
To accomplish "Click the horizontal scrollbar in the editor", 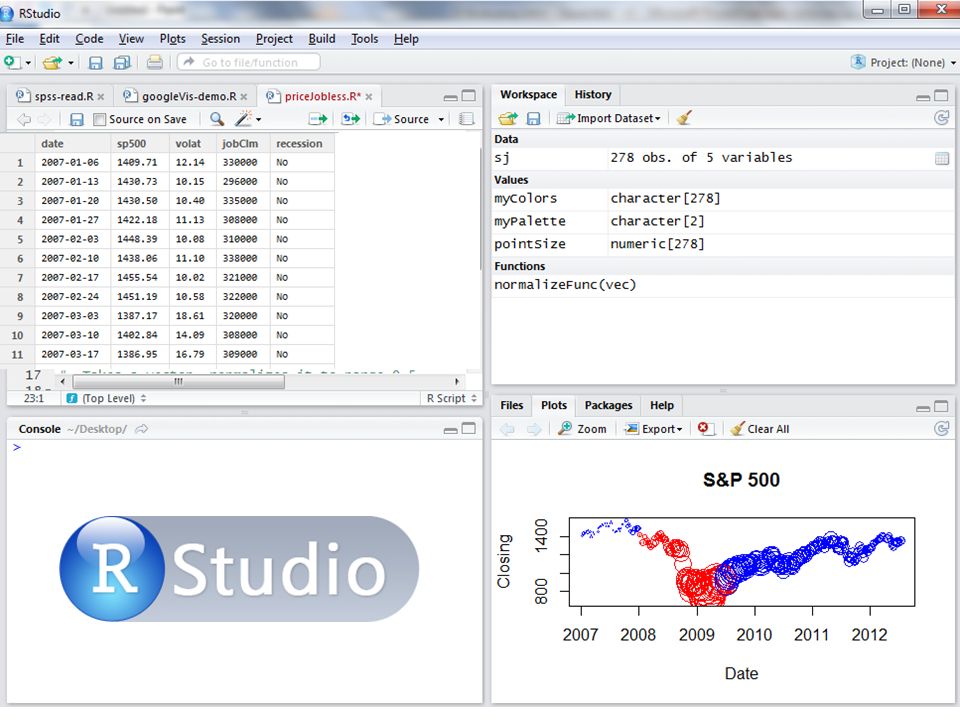I will (x=178, y=381).
